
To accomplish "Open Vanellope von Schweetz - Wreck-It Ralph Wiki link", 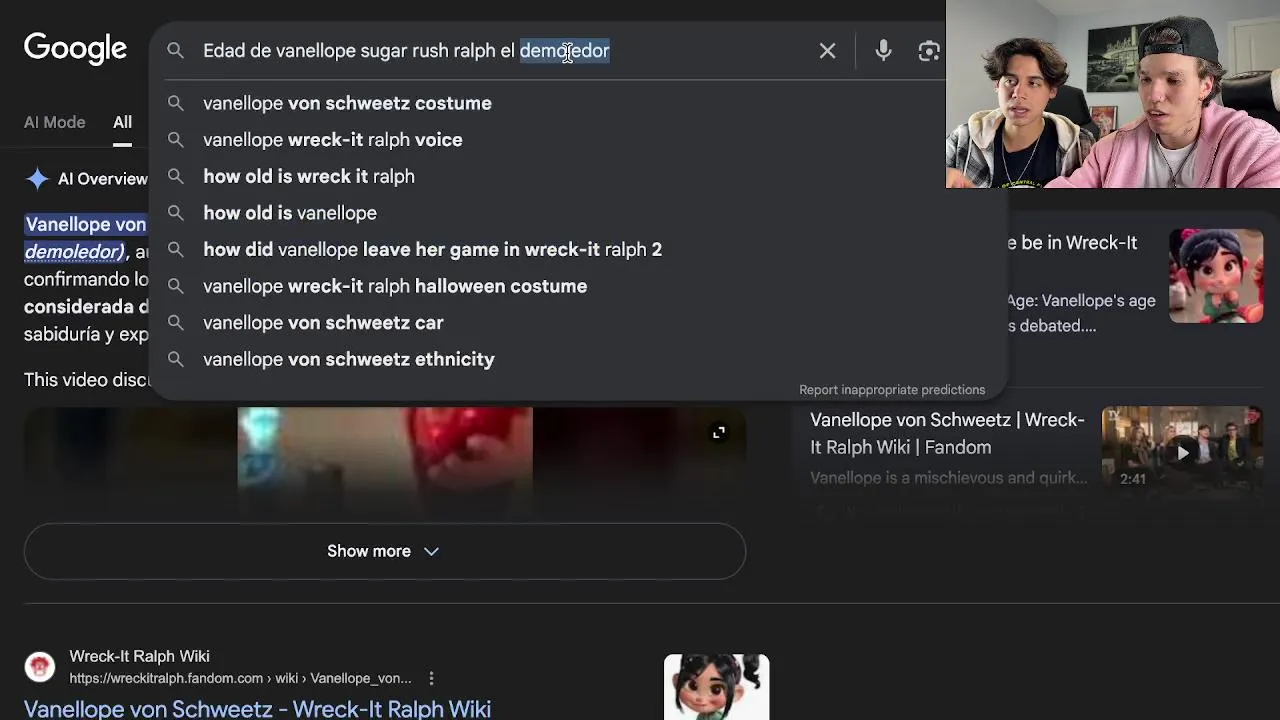I will point(257,709).
